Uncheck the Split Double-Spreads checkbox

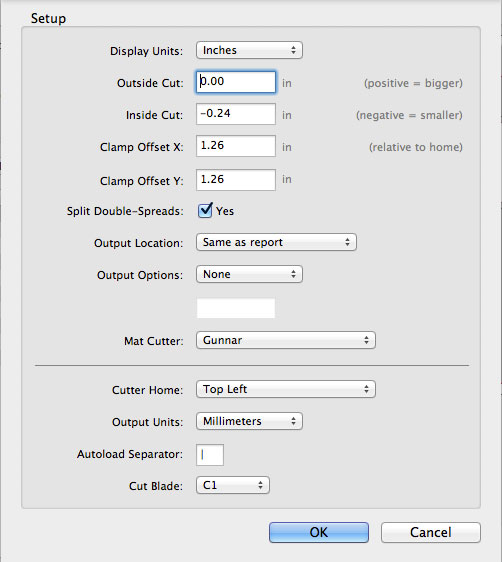(205, 210)
